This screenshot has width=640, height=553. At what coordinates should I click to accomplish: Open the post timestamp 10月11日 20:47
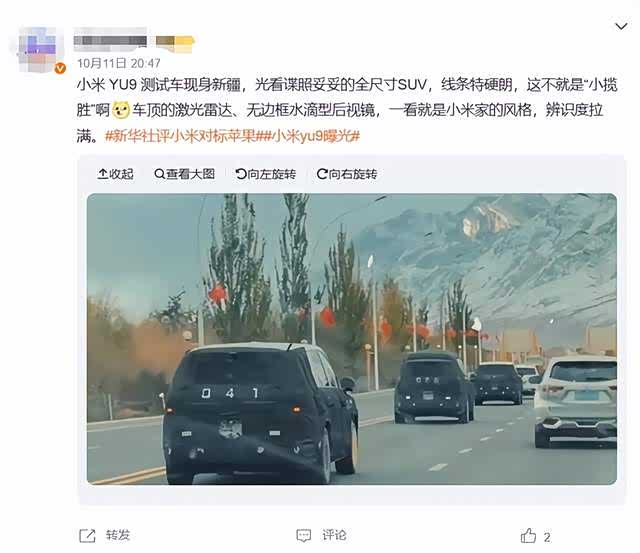(x=119, y=63)
